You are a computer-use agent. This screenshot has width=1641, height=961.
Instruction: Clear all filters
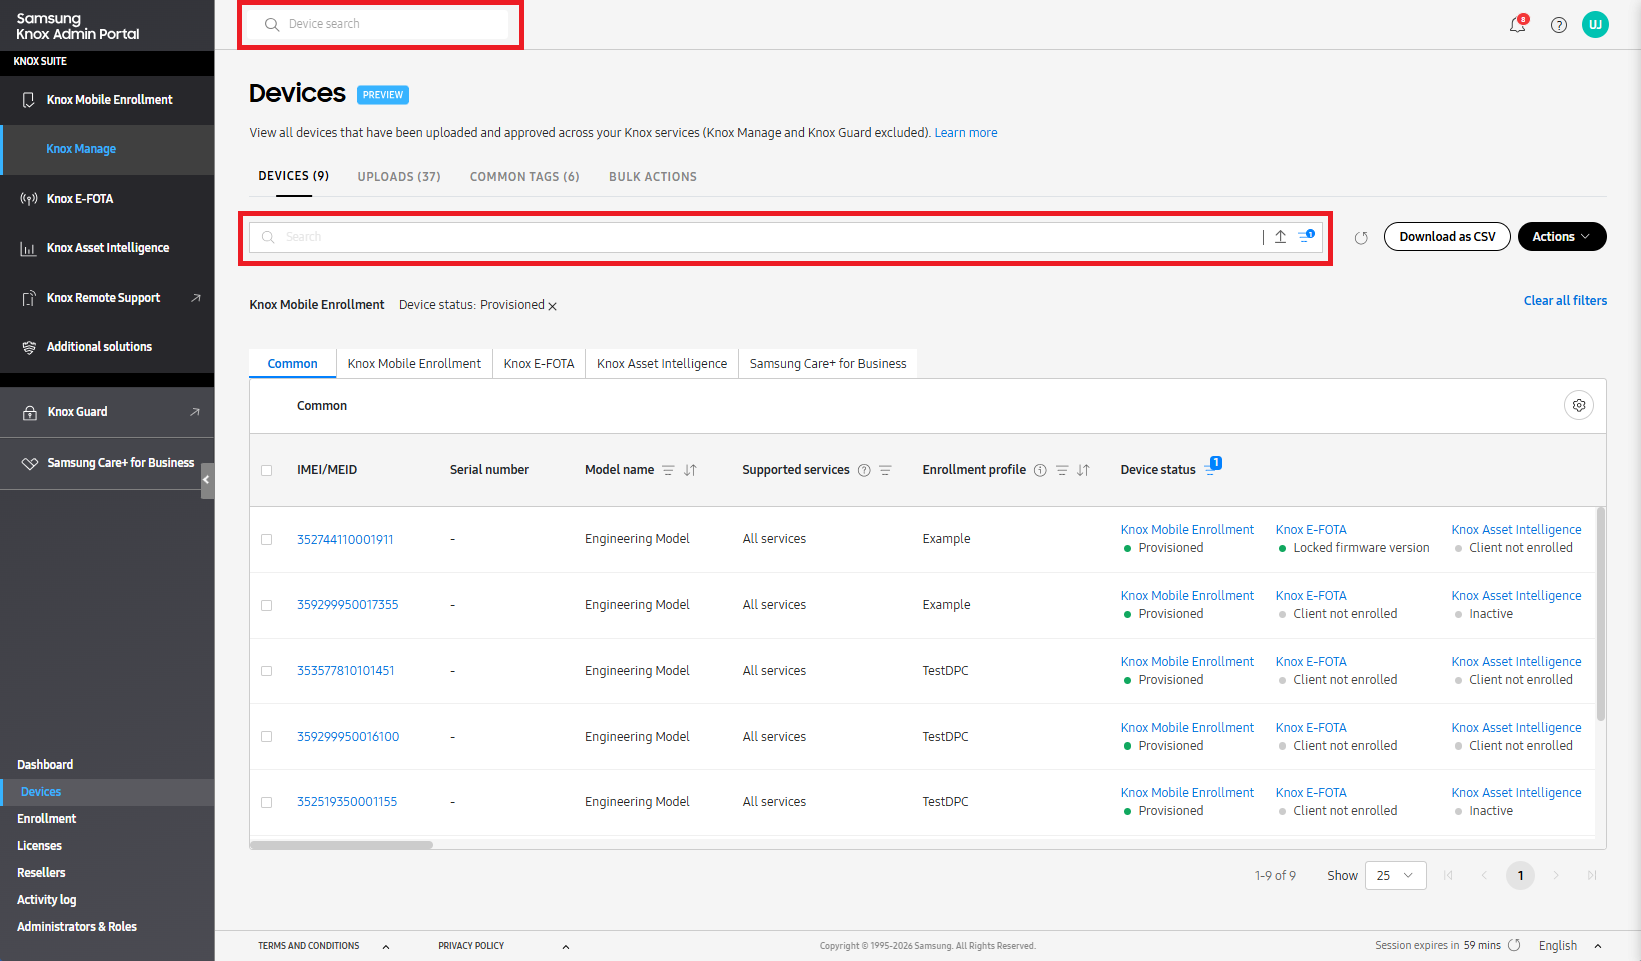pyautogui.click(x=1565, y=300)
